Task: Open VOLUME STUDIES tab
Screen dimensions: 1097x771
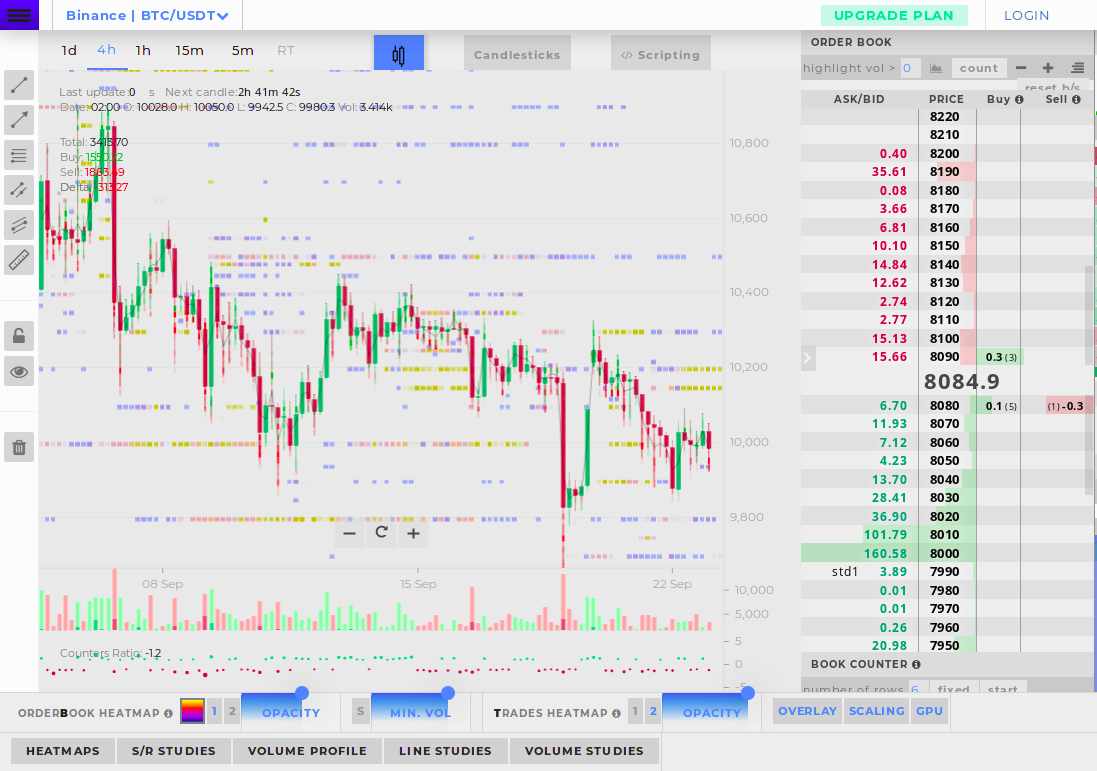Action: pyautogui.click(x=584, y=751)
